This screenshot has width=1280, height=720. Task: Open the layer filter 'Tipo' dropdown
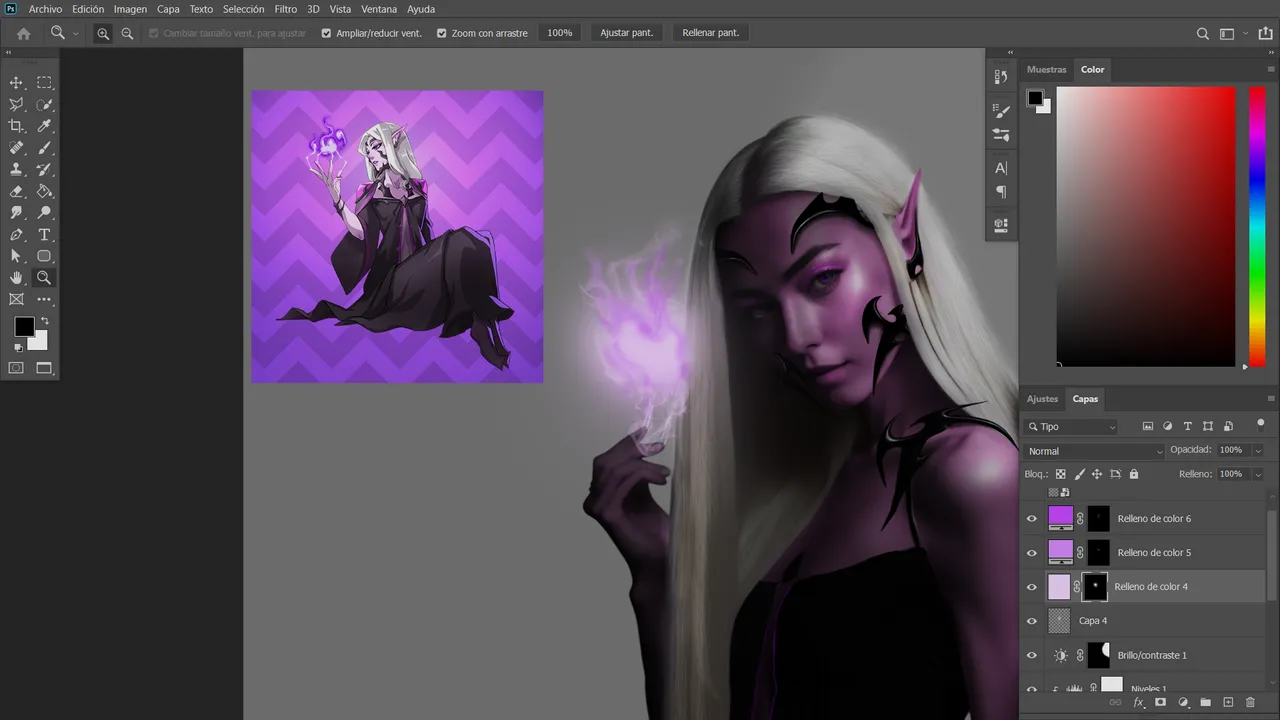click(x=1072, y=427)
